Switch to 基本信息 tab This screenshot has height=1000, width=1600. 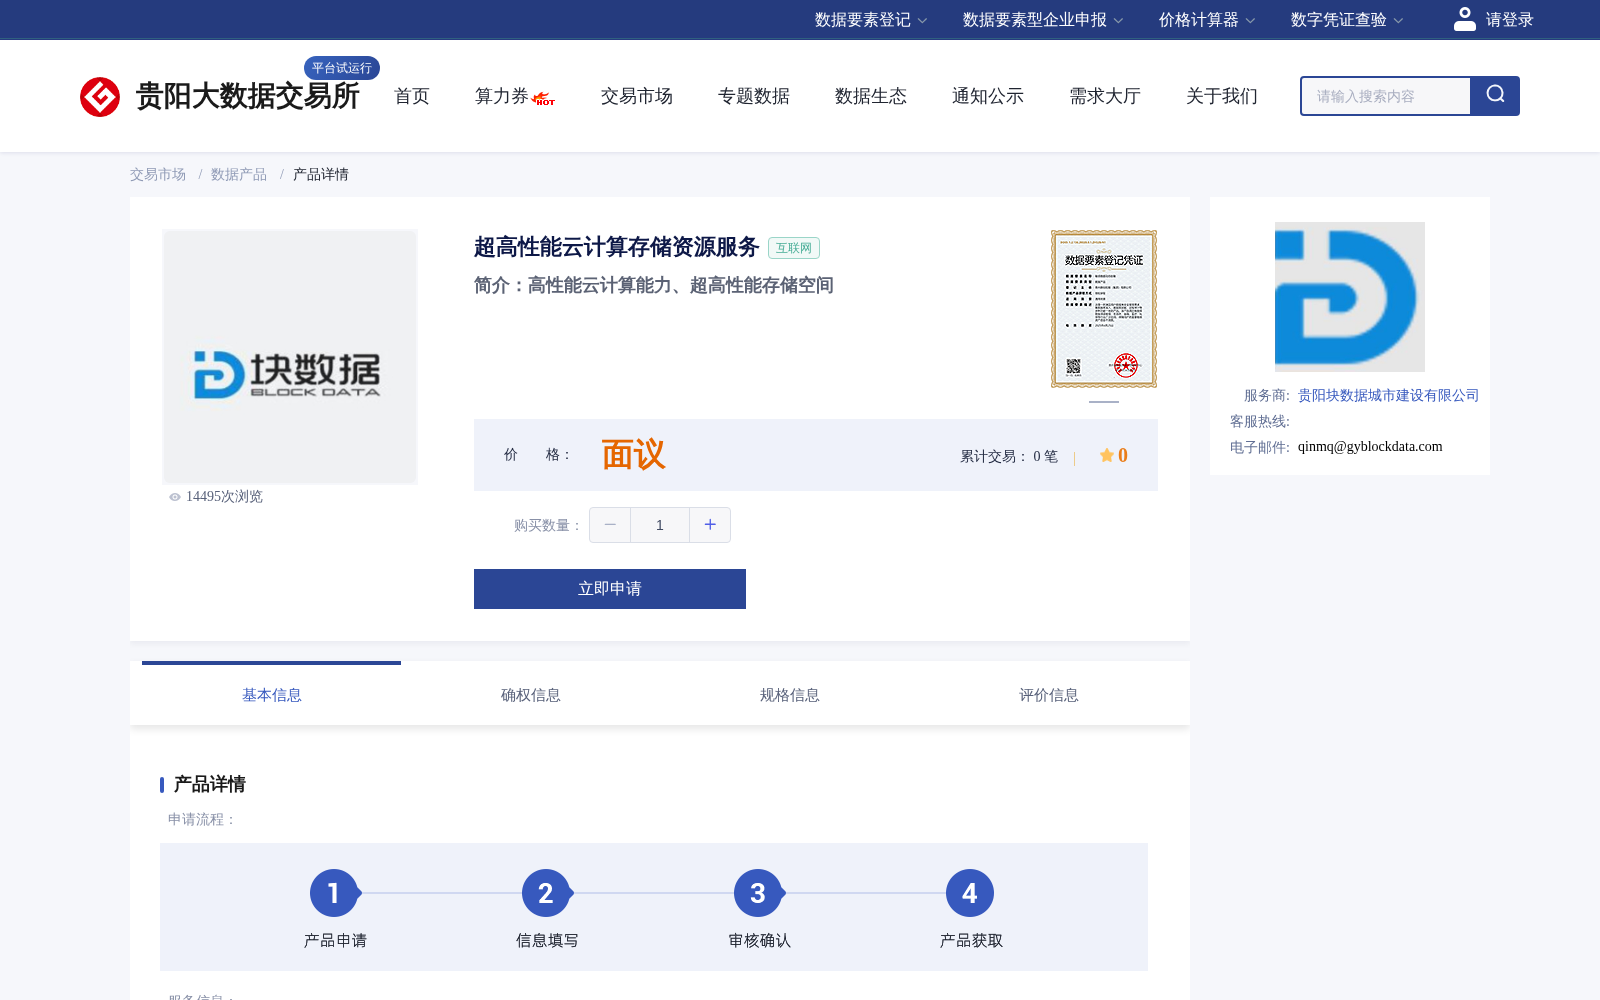coord(272,694)
